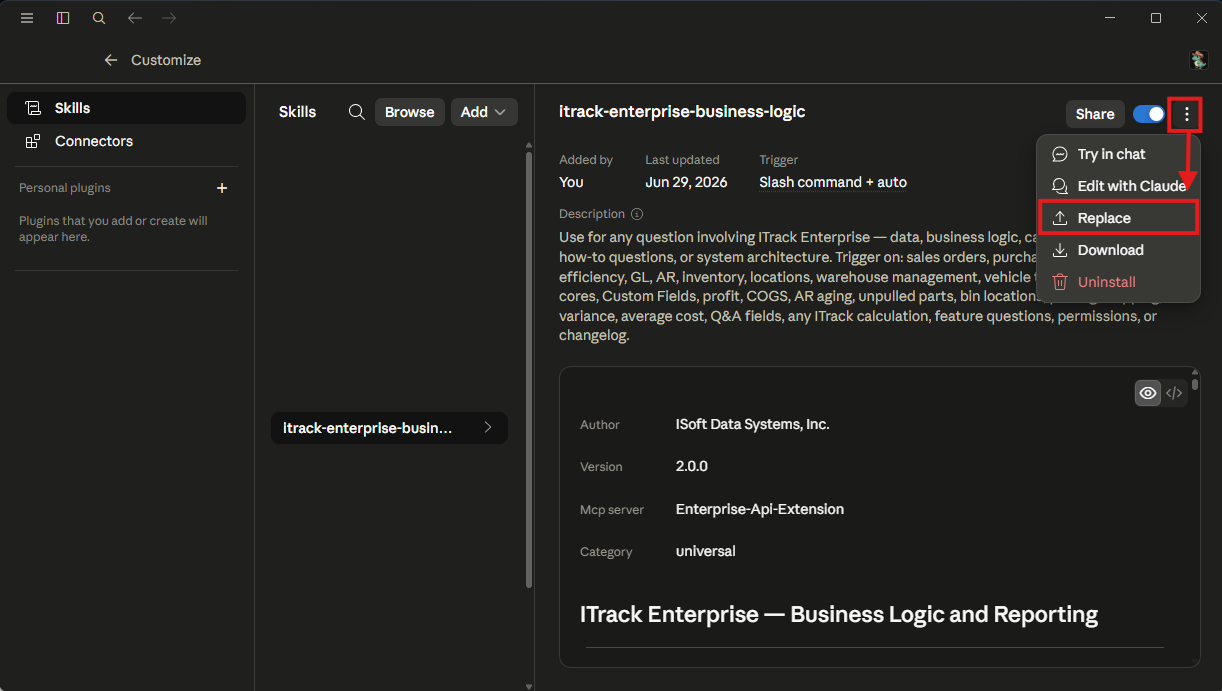Select Uninstall in the options menu
Screen dimensions: 1222x691
tap(1118, 282)
